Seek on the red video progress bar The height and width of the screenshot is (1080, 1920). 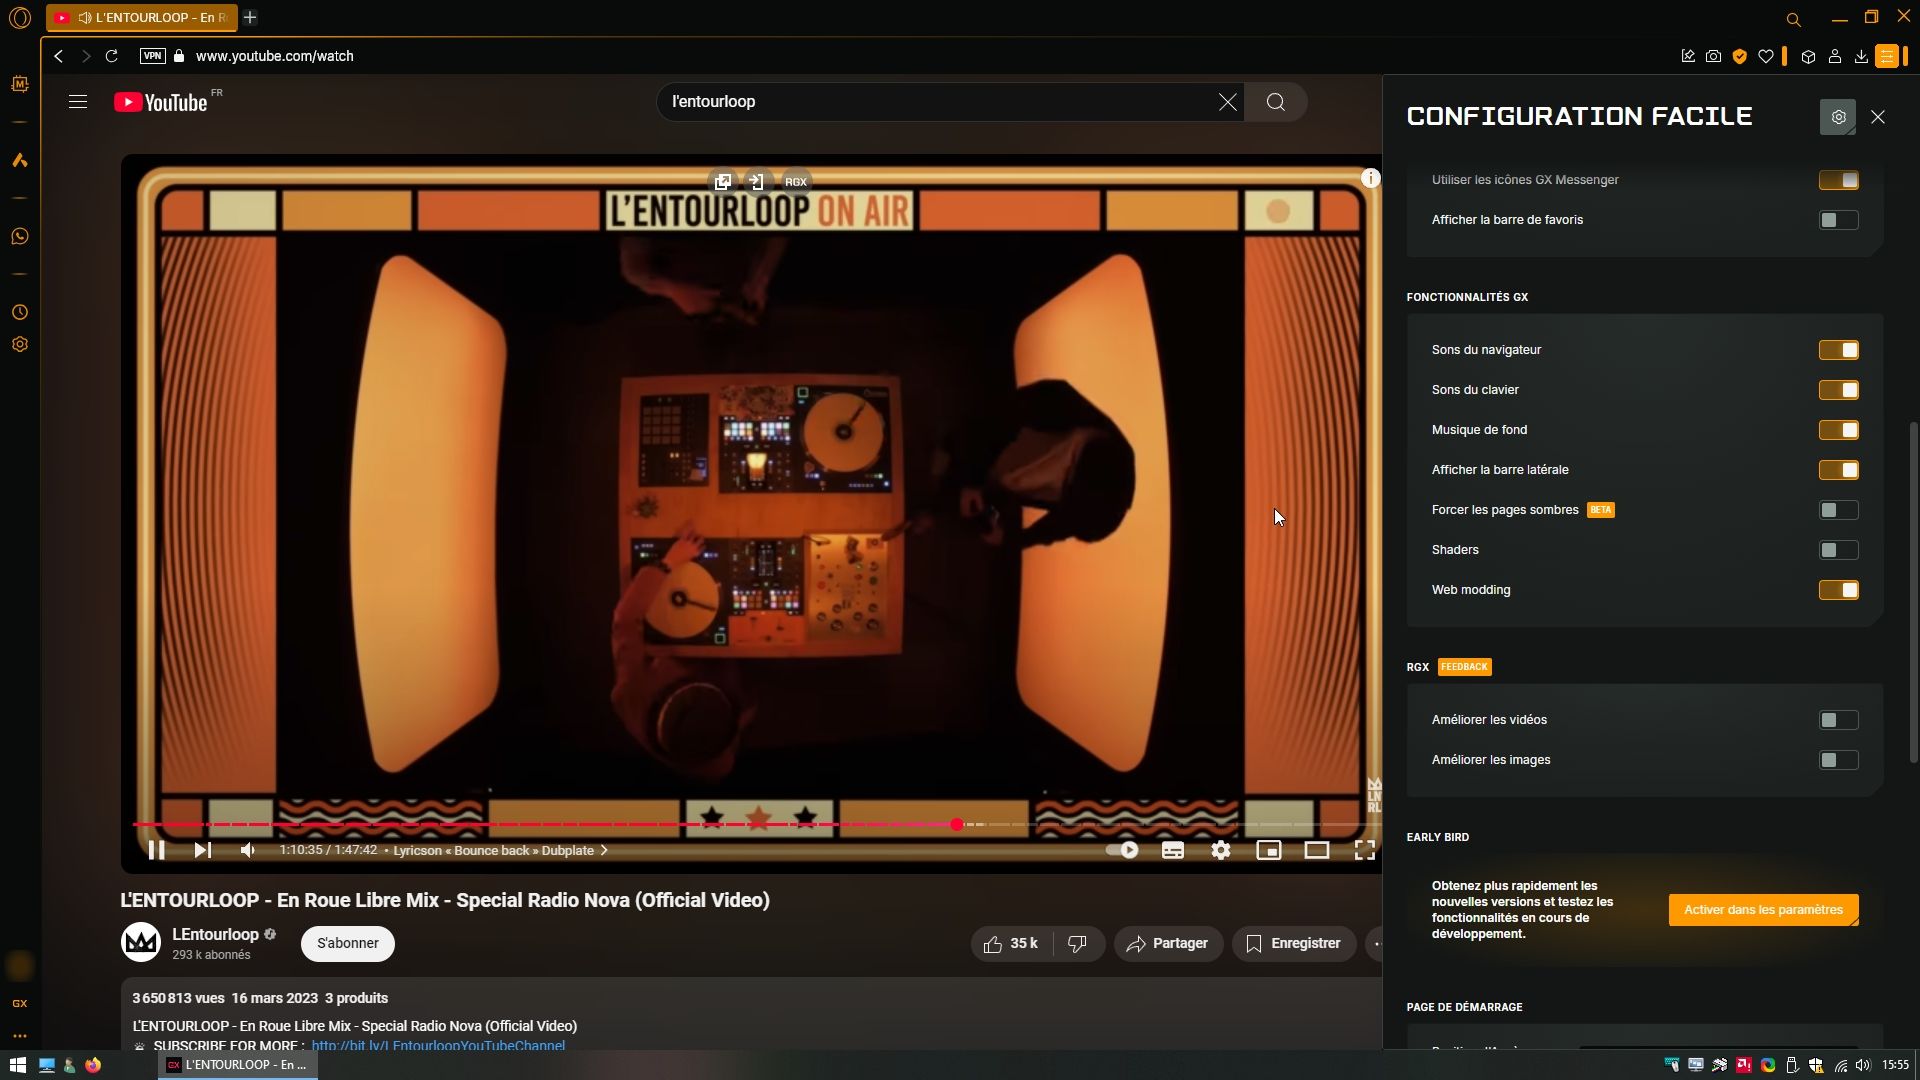pyautogui.click(x=757, y=825)
